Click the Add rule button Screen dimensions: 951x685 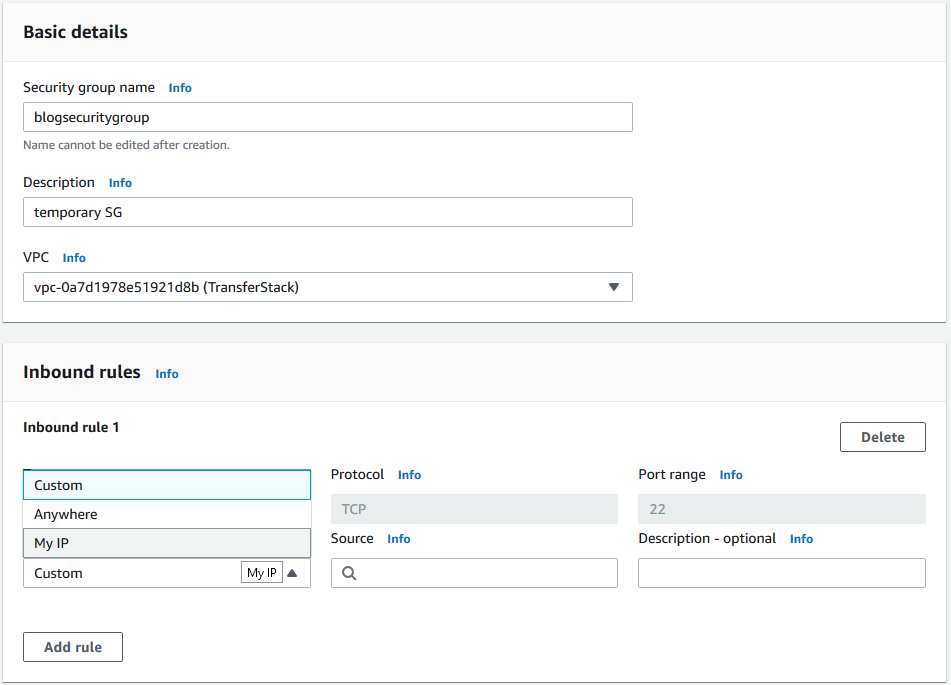72,646
